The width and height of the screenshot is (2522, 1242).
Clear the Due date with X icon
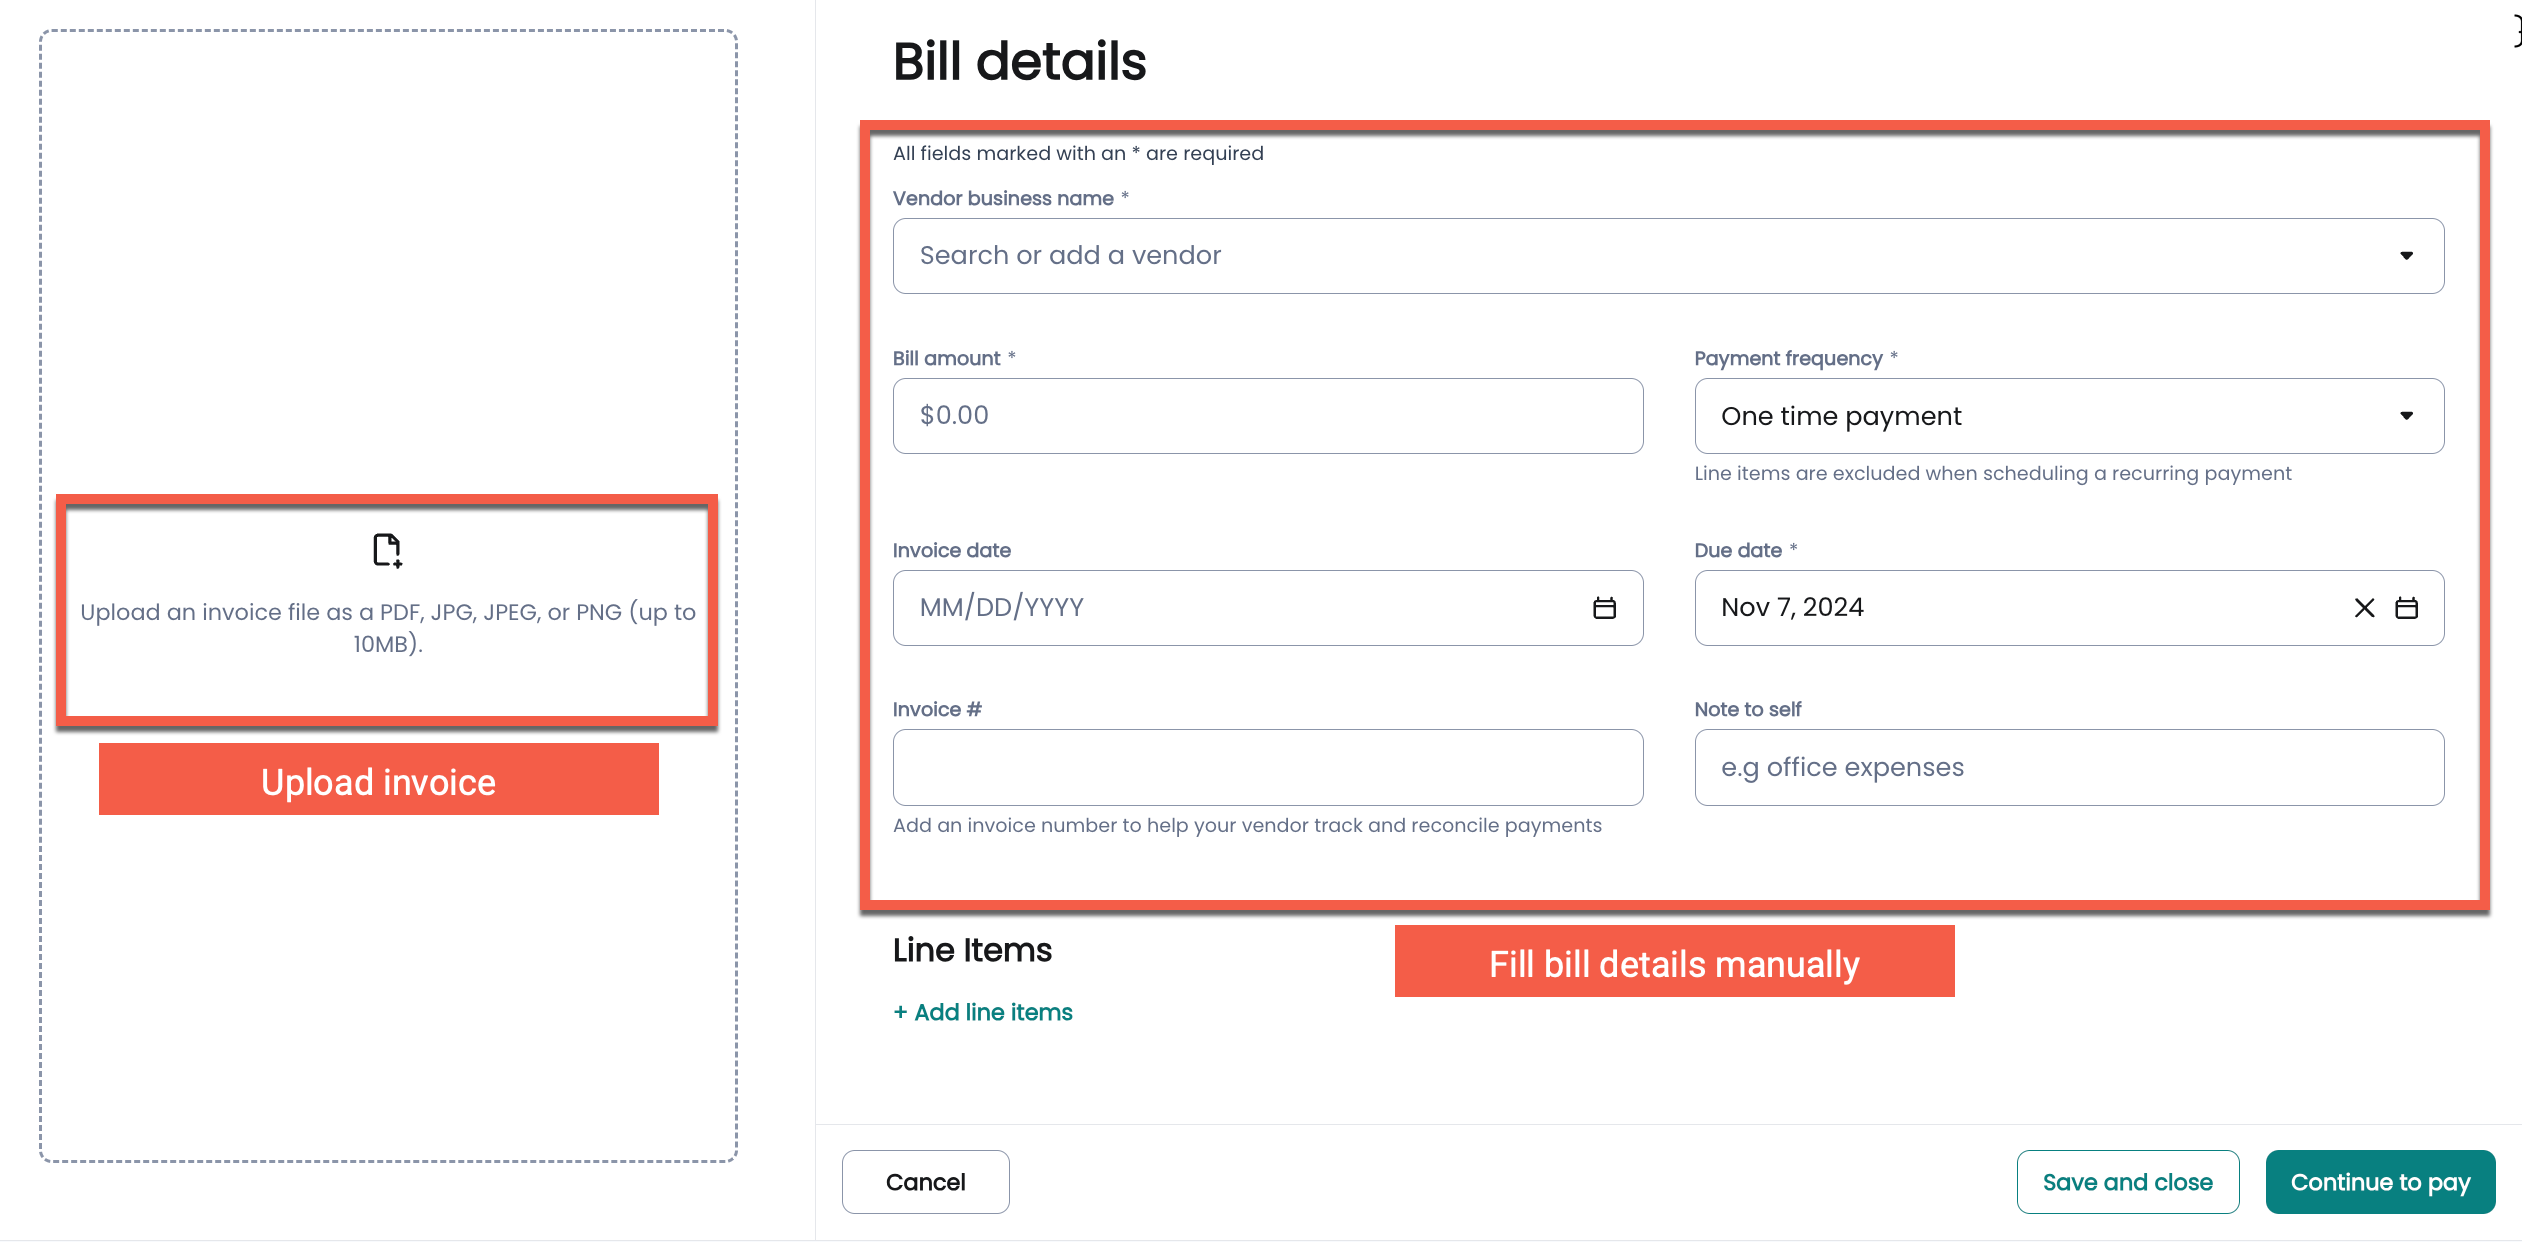pos(2364,608)
